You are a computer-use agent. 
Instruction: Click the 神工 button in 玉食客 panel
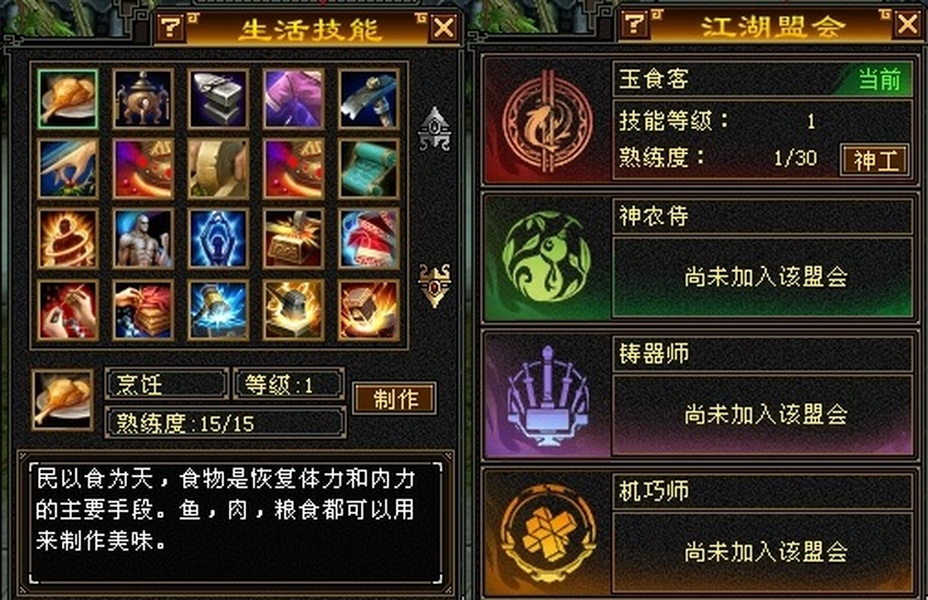(x=875, y=160)
